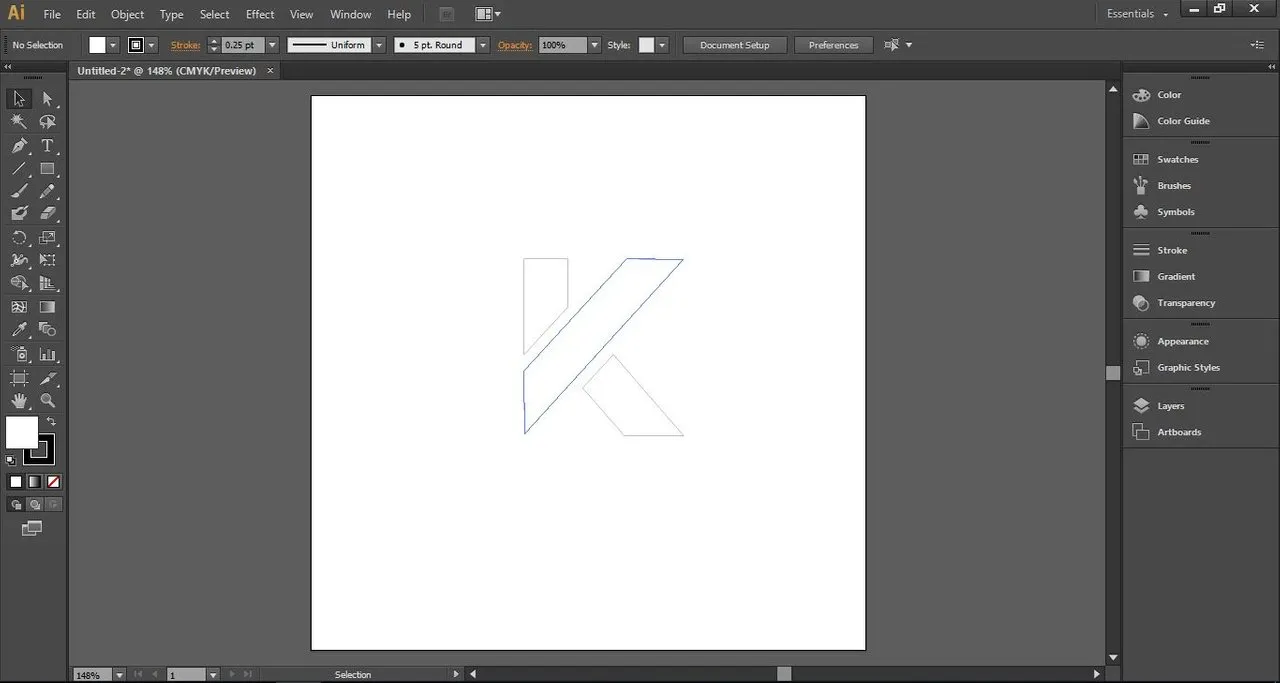
Task: Select the Paintbrush tool
Action: pyautogui.click(x=19, y=191)
